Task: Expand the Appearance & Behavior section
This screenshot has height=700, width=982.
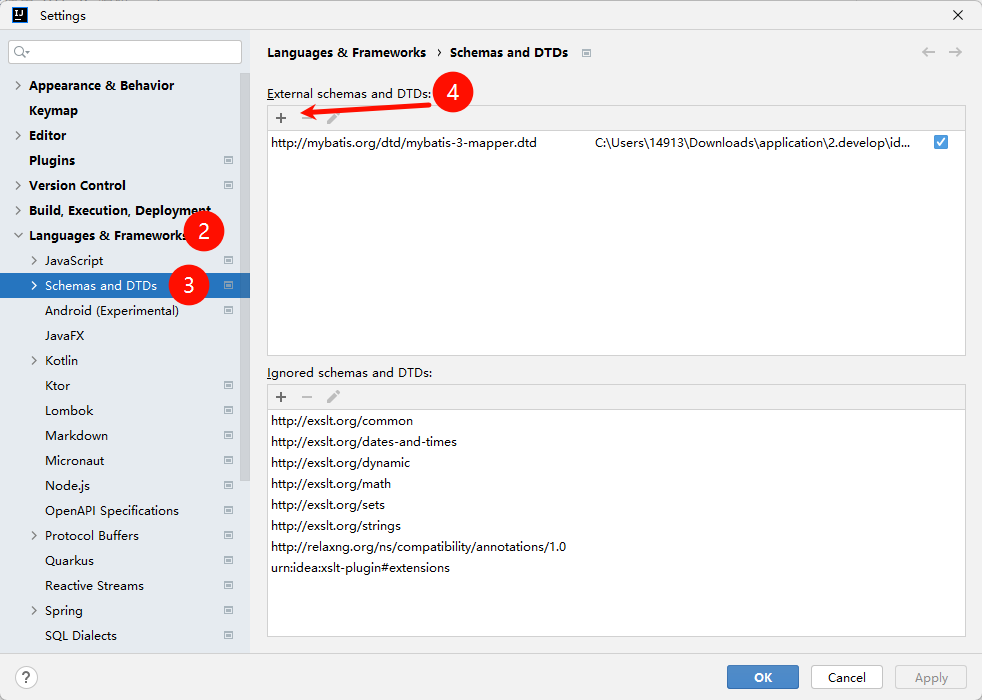Action: [17, 85]
